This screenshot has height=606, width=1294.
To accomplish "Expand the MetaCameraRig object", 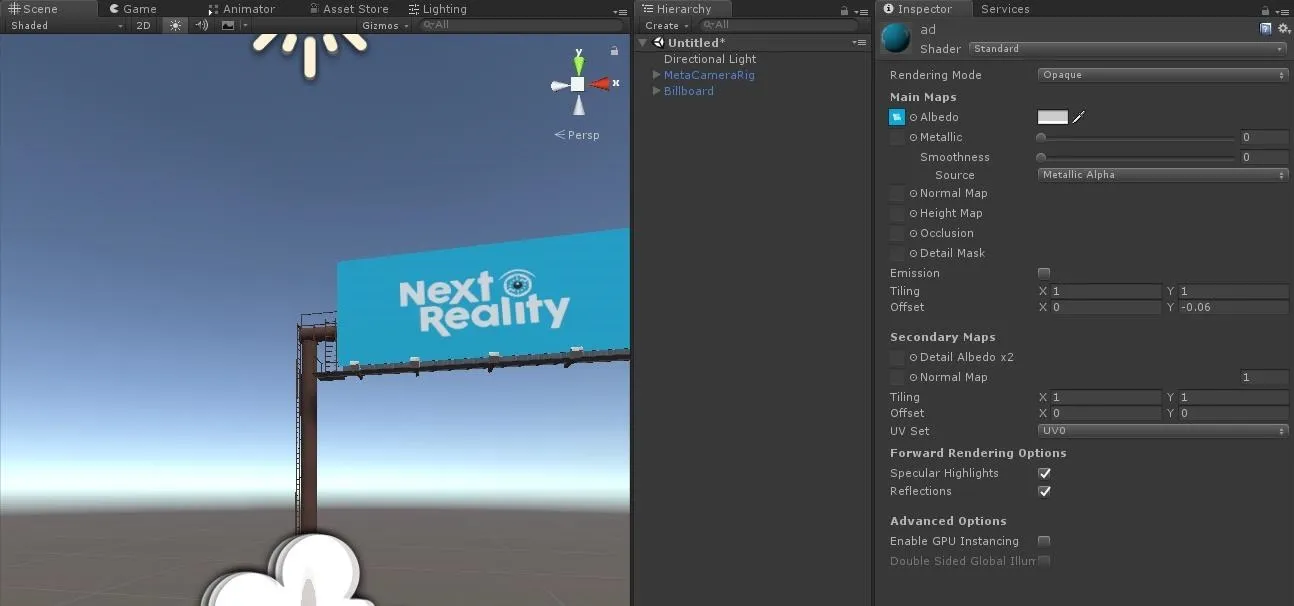I will [x=656, y=75].
